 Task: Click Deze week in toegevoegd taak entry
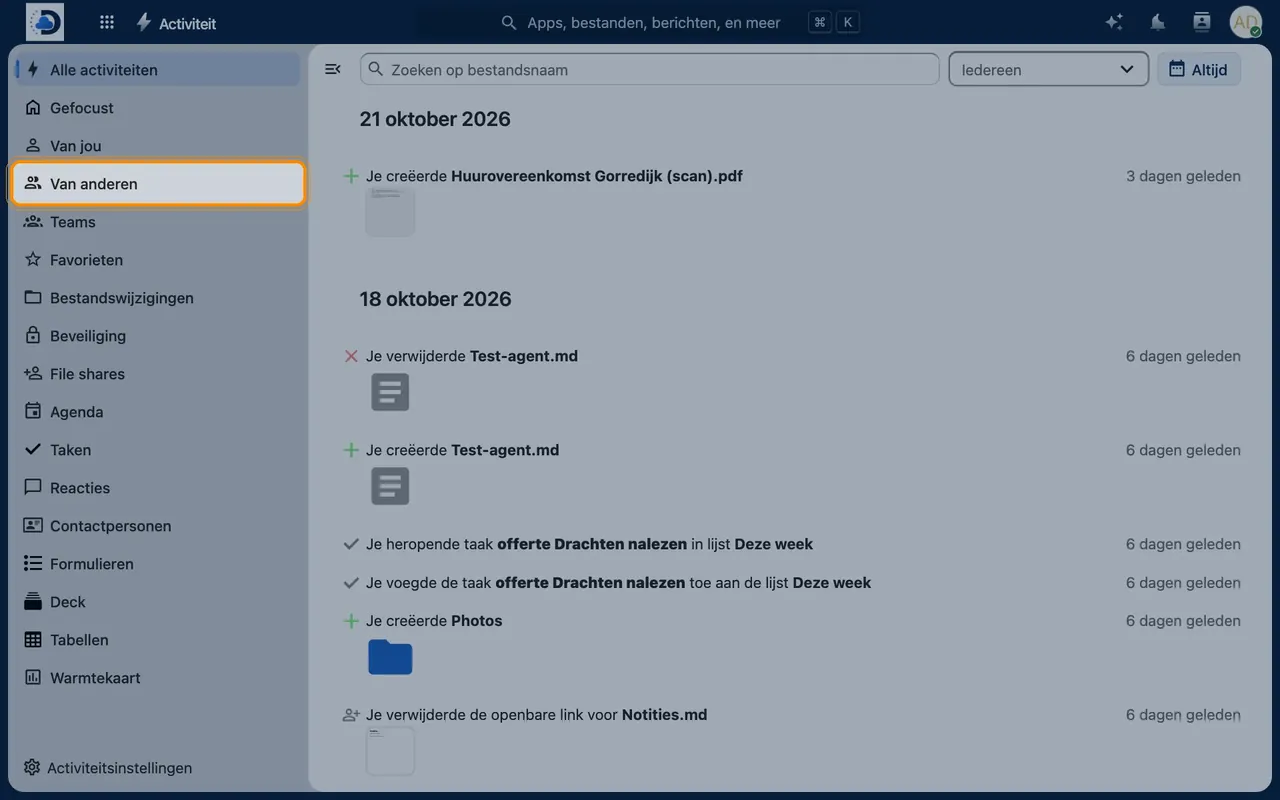point(832,583)
